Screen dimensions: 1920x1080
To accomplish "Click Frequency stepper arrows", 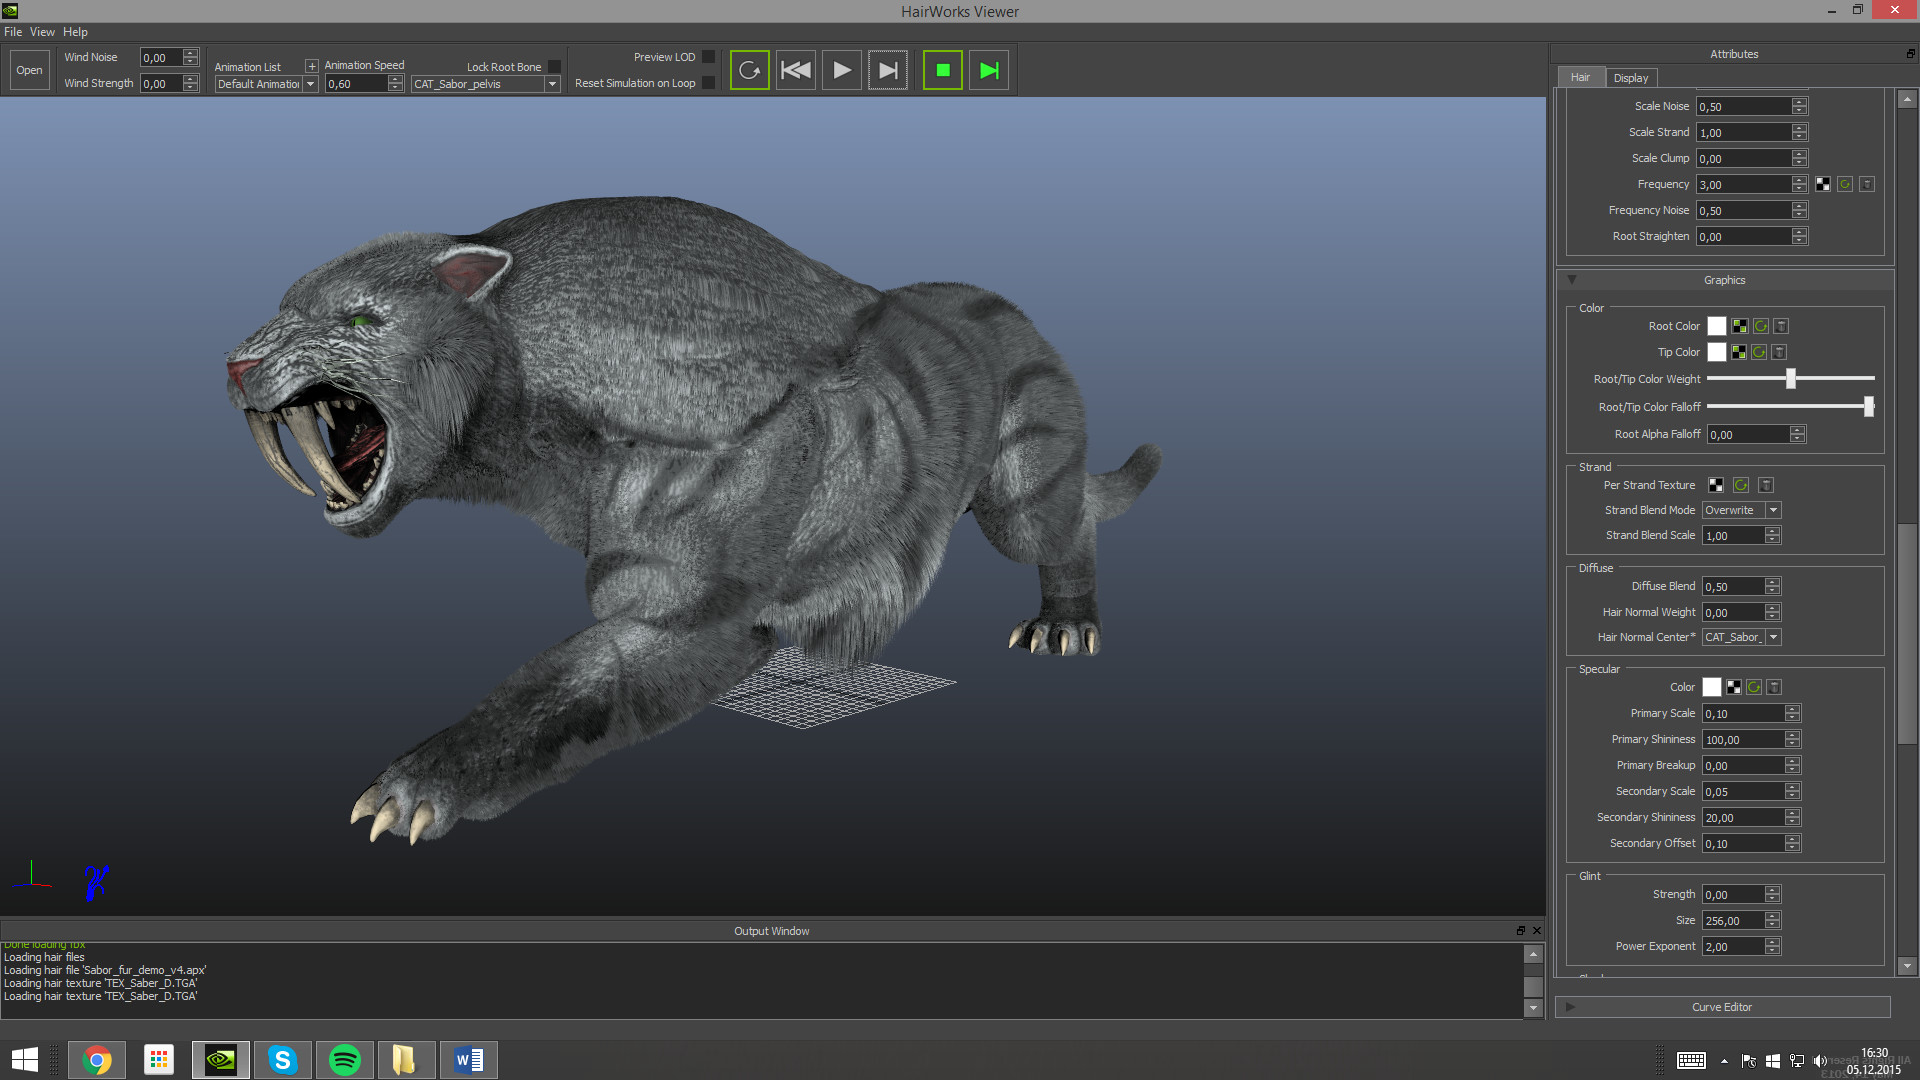I will click(x=1799, y=184).
